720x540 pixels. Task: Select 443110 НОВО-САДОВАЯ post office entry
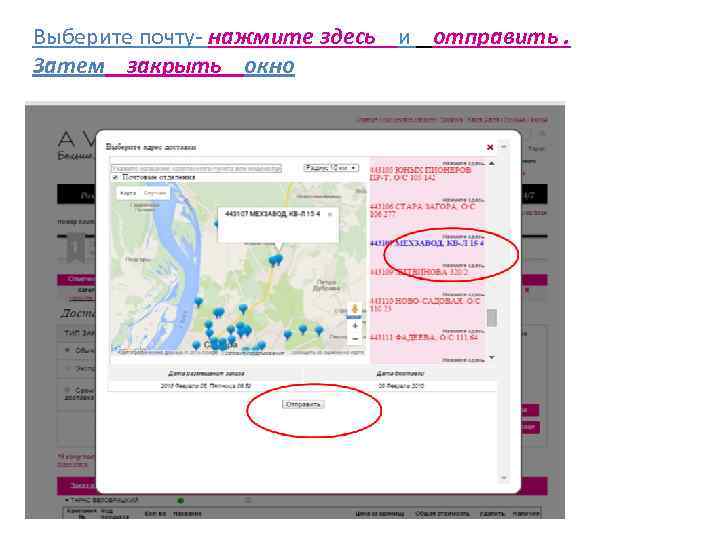coord(425,304)
